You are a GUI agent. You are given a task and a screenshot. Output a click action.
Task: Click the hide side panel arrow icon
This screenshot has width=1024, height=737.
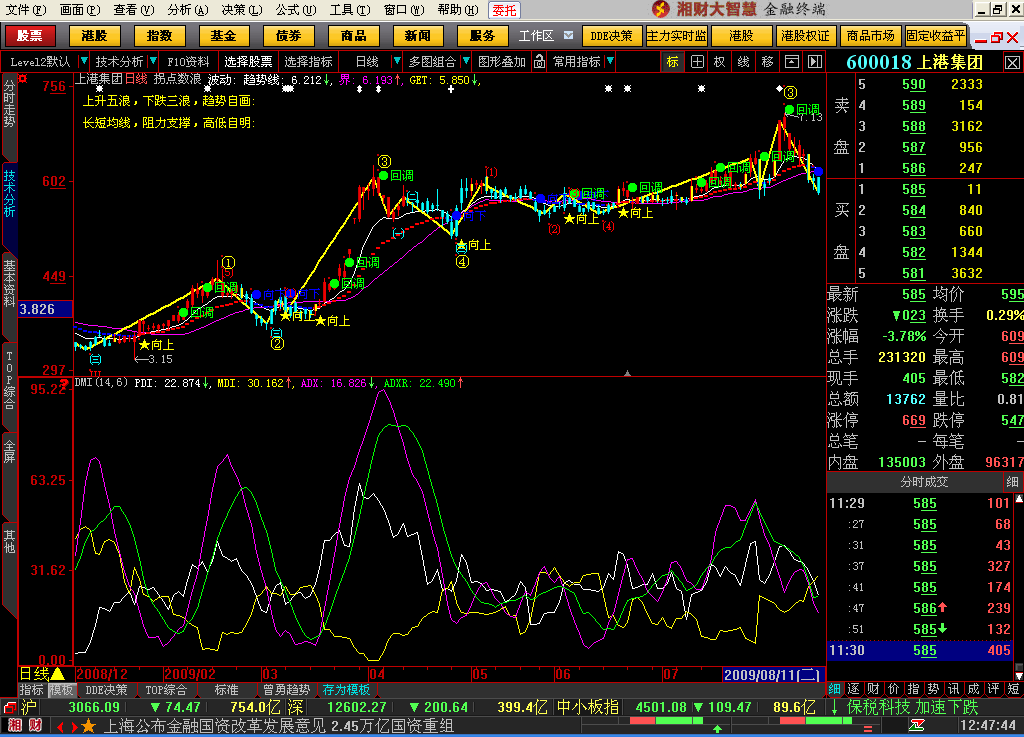click(x=815, y=62)
